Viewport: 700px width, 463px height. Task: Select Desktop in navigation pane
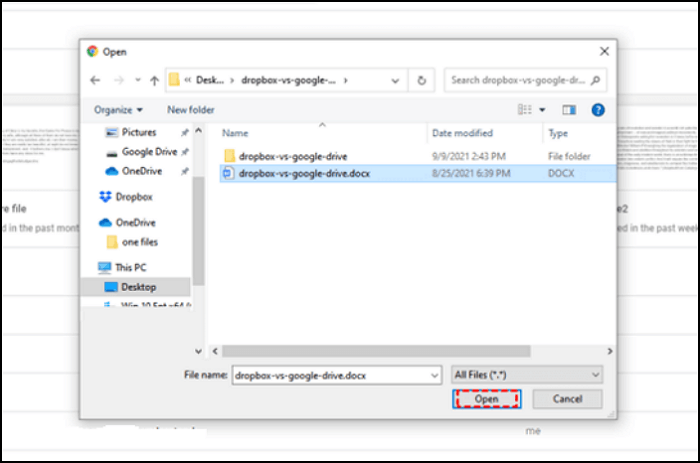point(138,287)
